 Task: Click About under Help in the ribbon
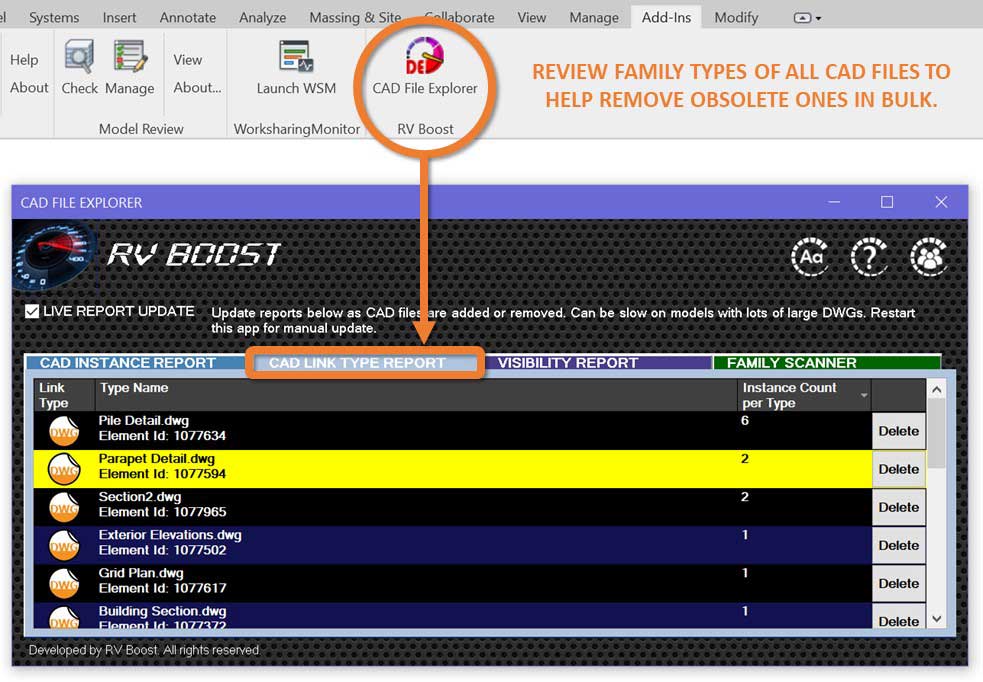29,88
